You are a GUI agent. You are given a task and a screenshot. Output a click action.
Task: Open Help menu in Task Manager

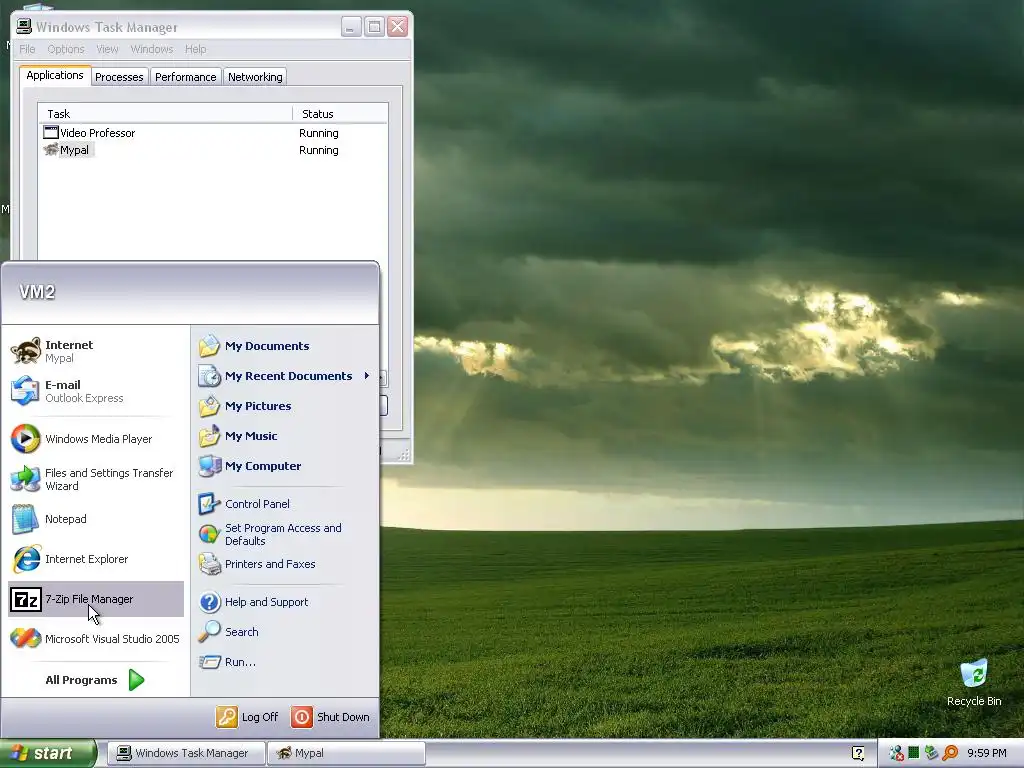[x=195, y=49]
